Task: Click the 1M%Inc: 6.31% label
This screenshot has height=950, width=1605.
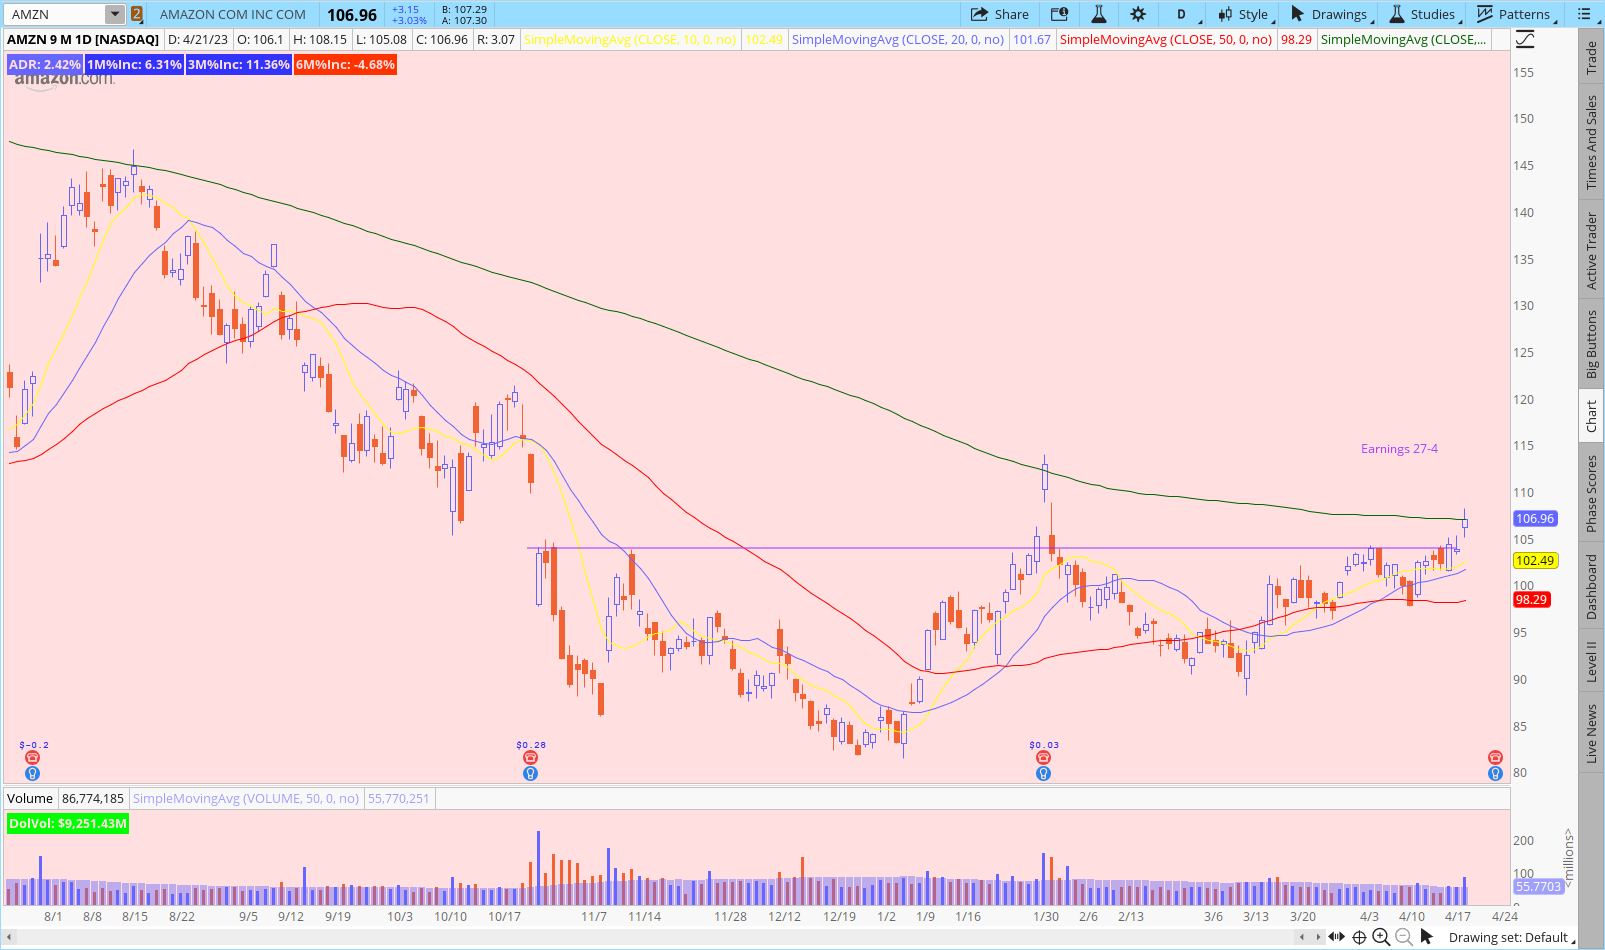Action: (134, 64)
